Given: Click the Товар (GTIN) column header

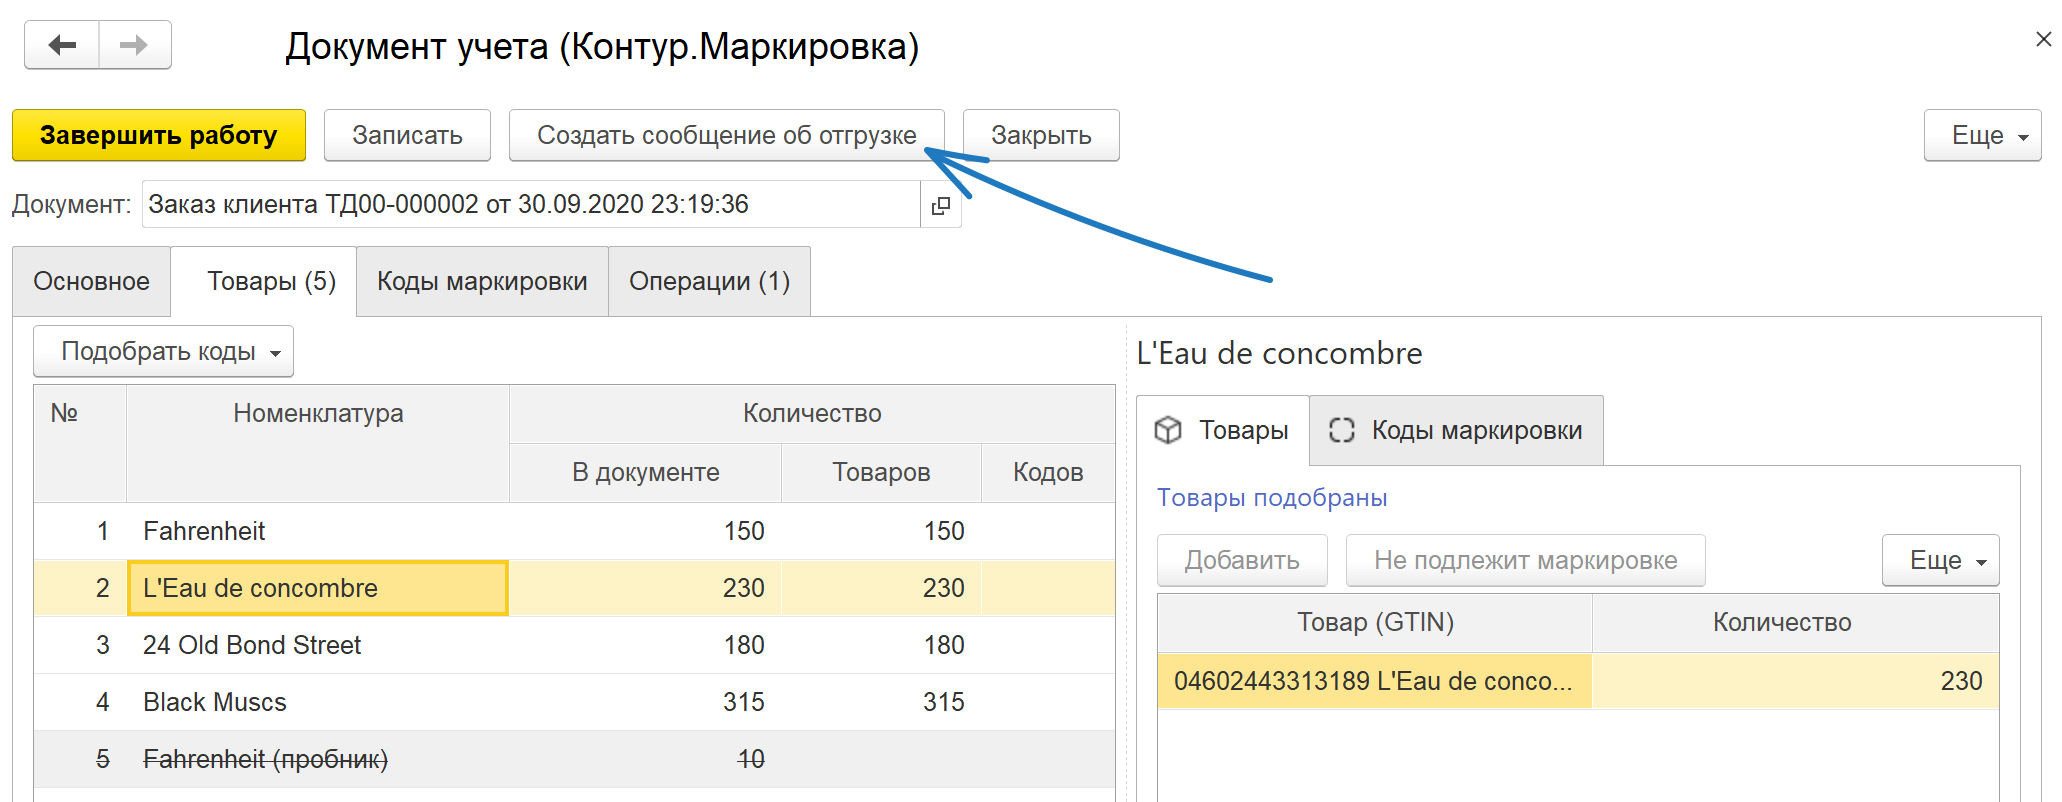Looking at the screenshot, I should (x=1375, y=623).
